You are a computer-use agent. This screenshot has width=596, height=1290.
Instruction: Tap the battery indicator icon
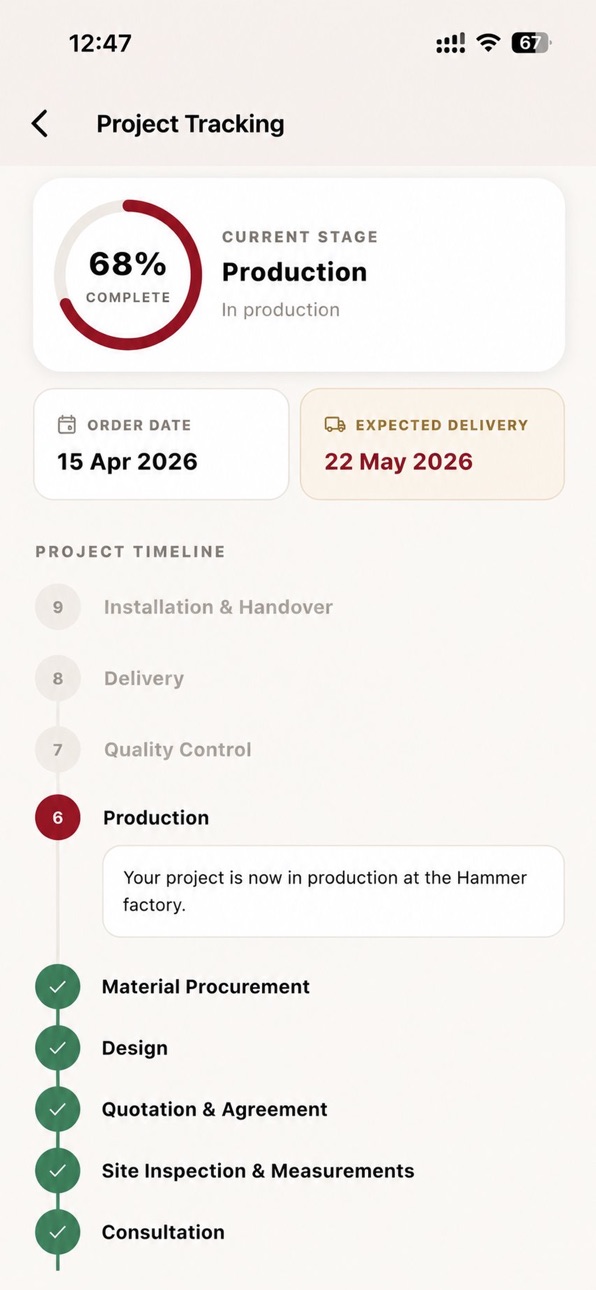tap(531, 43)
